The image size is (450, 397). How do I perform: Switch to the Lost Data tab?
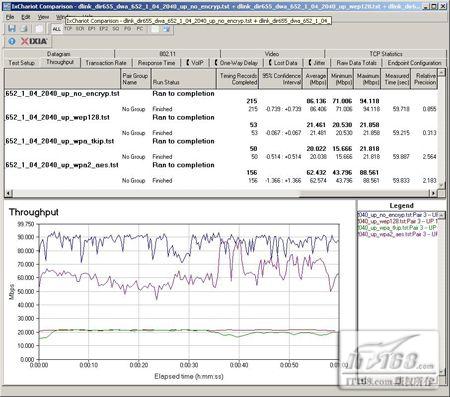pos(283,63)
